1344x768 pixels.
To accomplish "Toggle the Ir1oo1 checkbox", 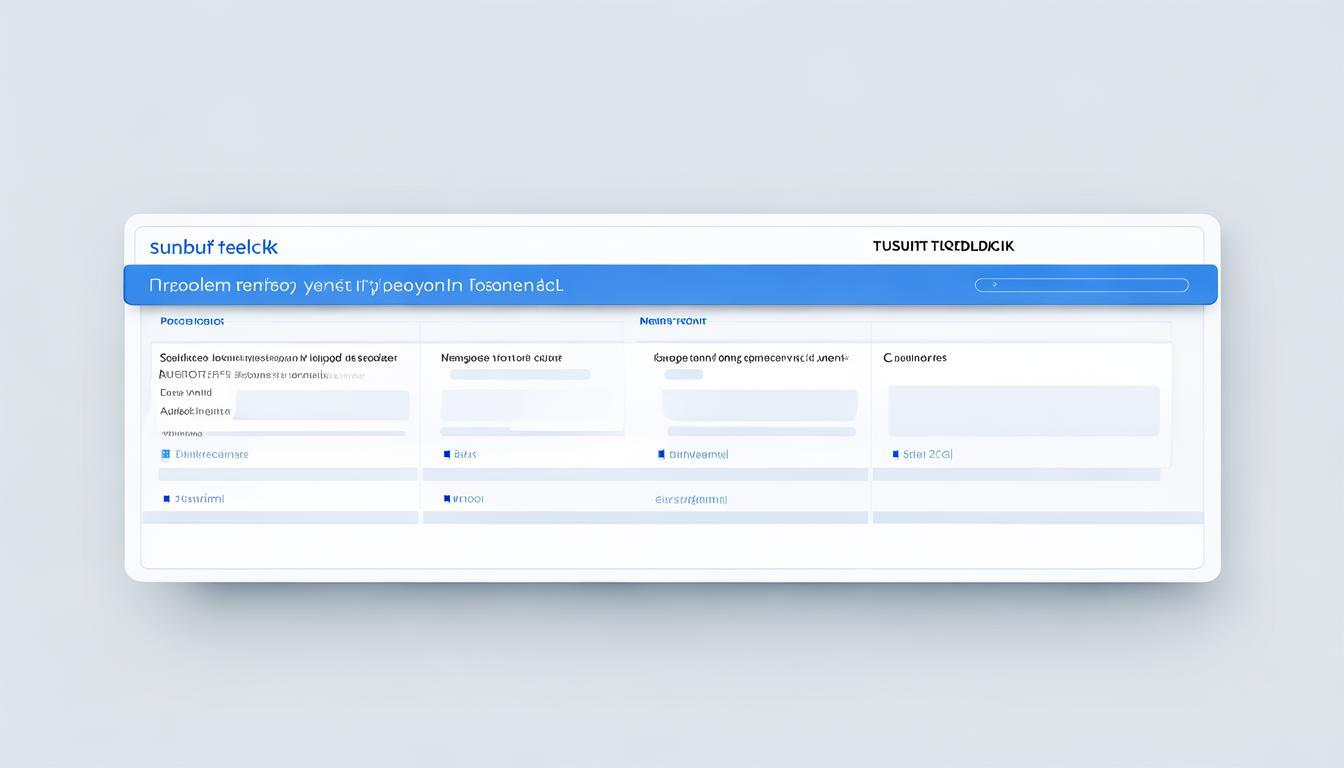I will [x=447, y=498].
